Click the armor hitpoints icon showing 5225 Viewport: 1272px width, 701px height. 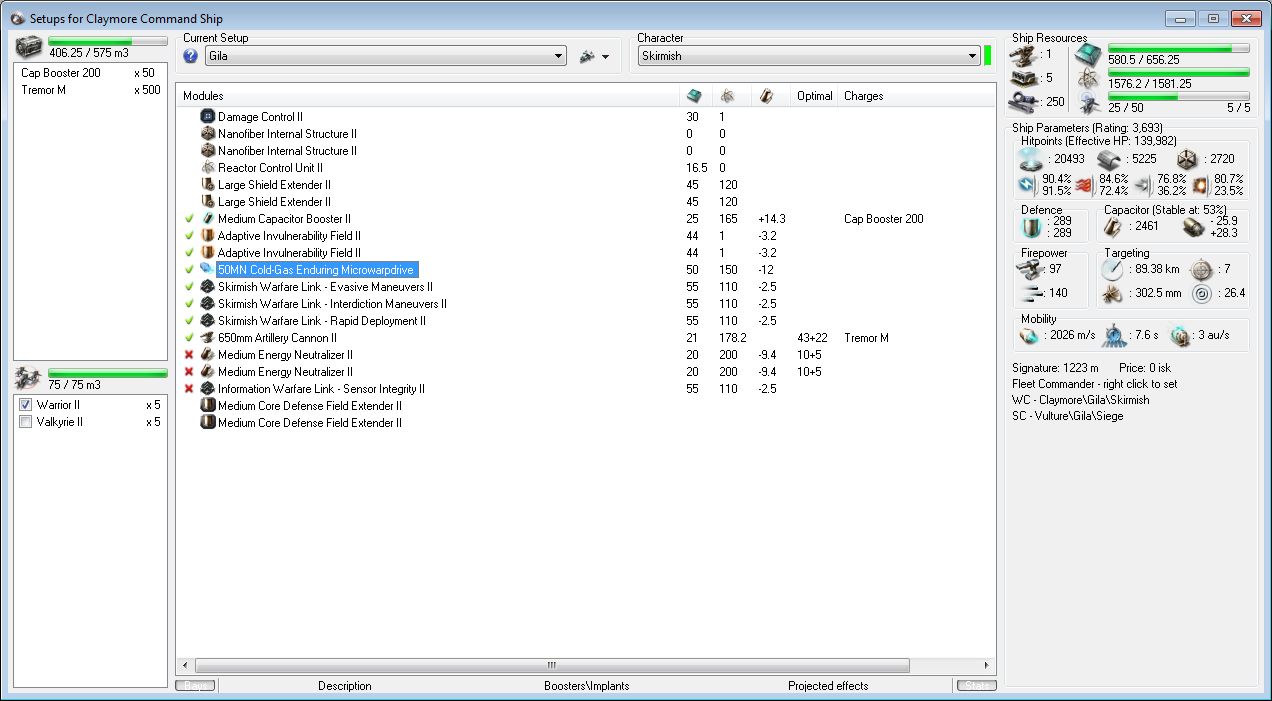1108,158
